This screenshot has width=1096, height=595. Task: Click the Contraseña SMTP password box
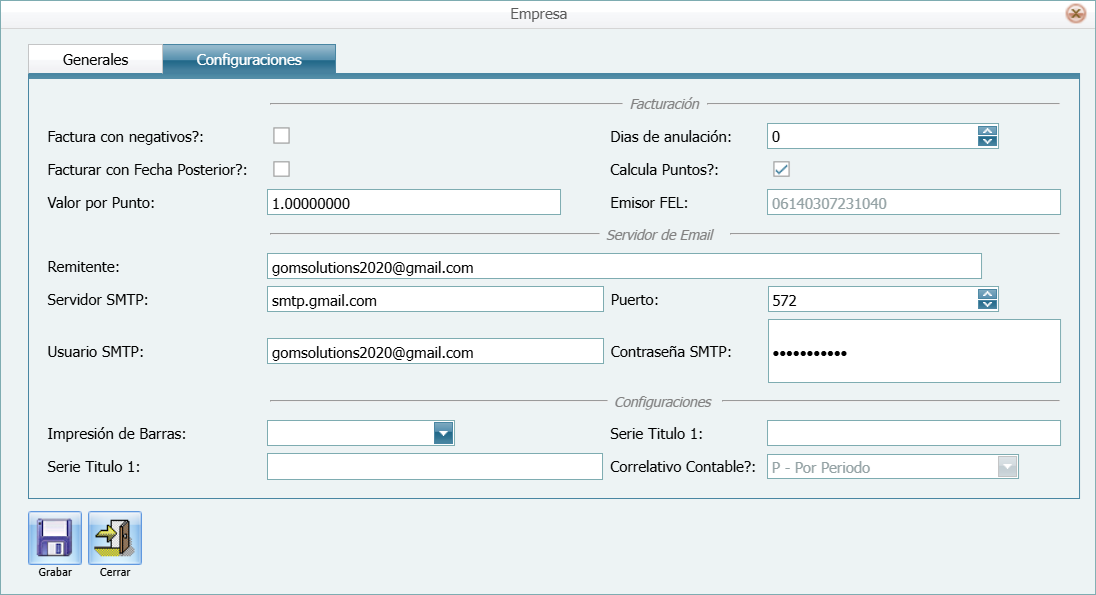913,350
